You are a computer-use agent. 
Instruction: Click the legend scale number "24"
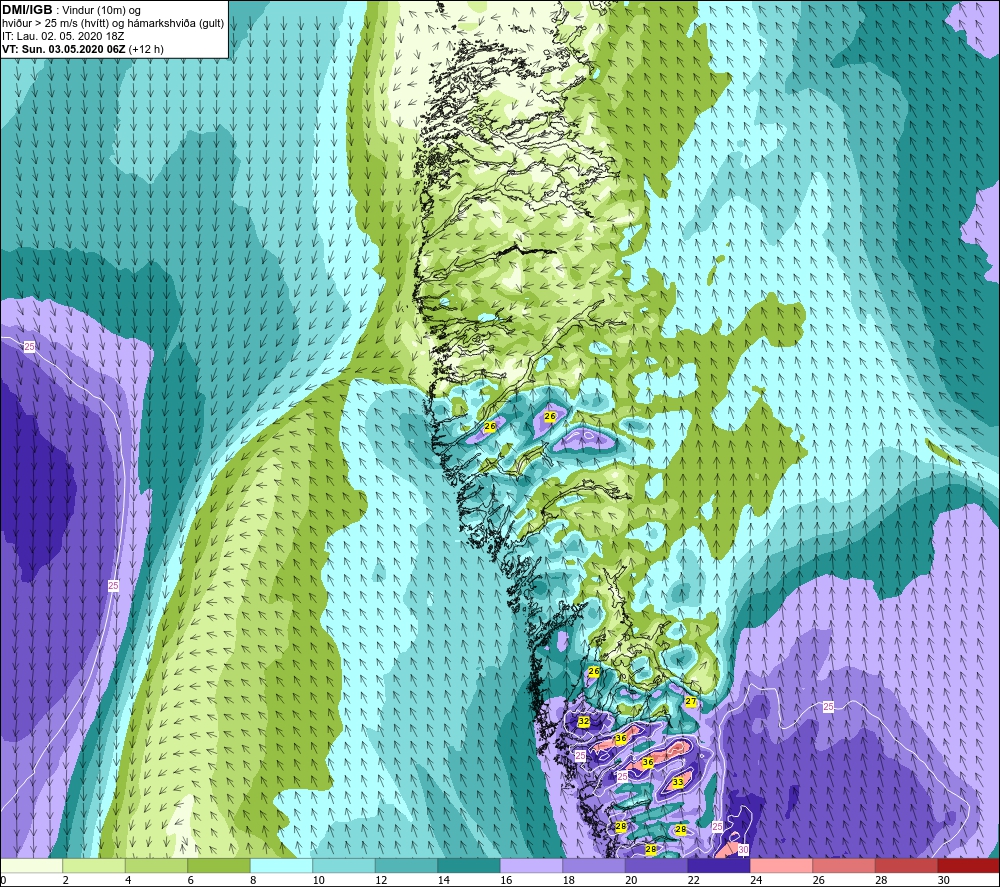(x=756, y=880)
